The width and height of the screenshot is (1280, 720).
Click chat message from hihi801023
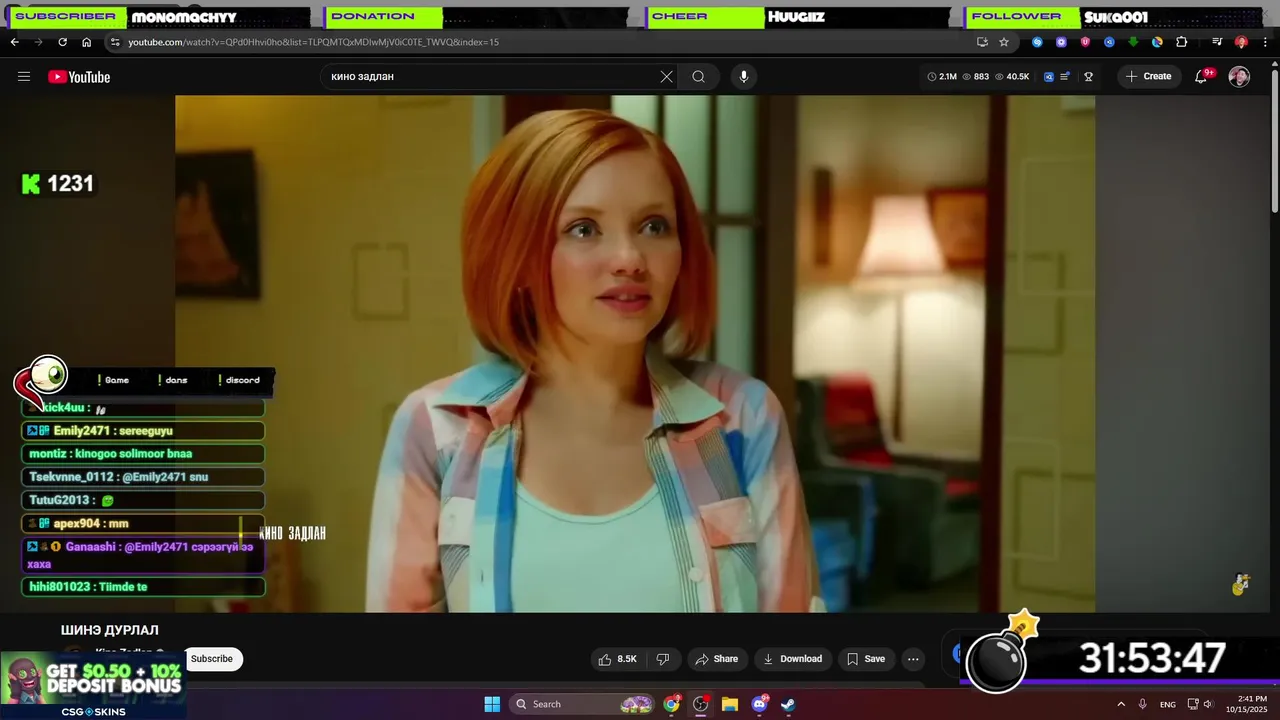[142, 587]
